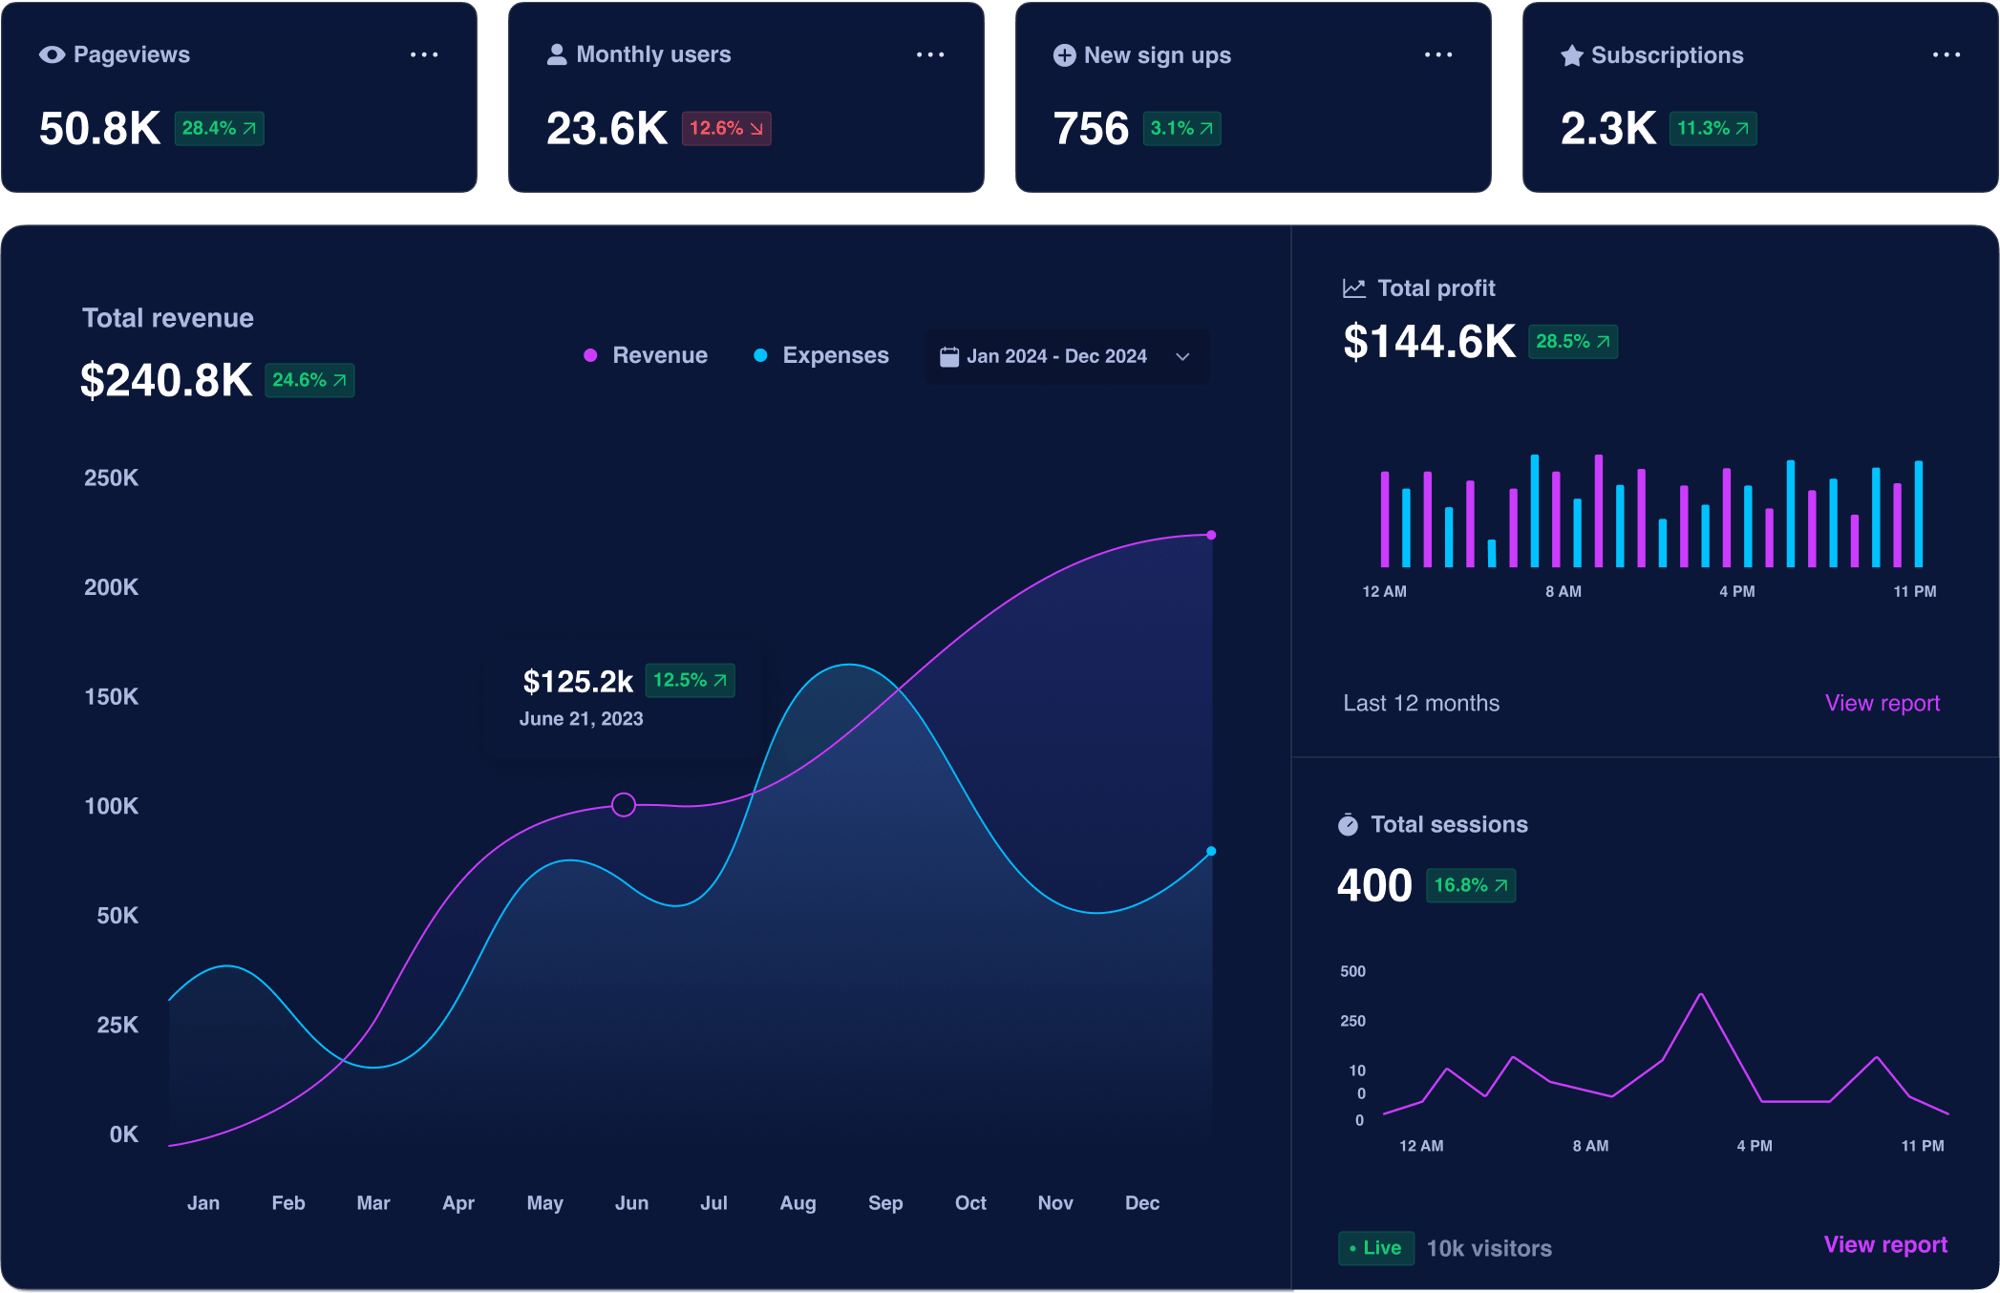Click the 12 AM label on sessions chart
This screenshot has height=1293, width=2000.
coord(1421,1146)
